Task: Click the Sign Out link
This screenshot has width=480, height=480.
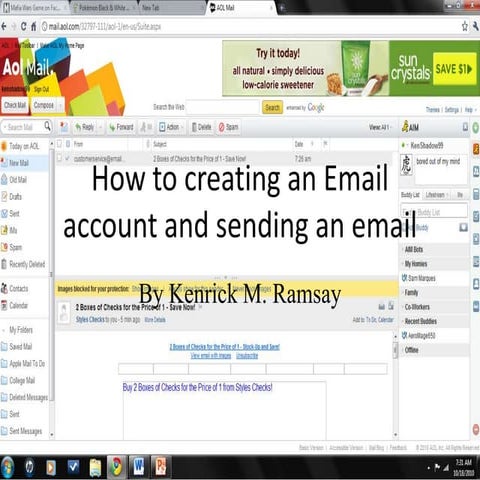Action: (x=41, y=89)
